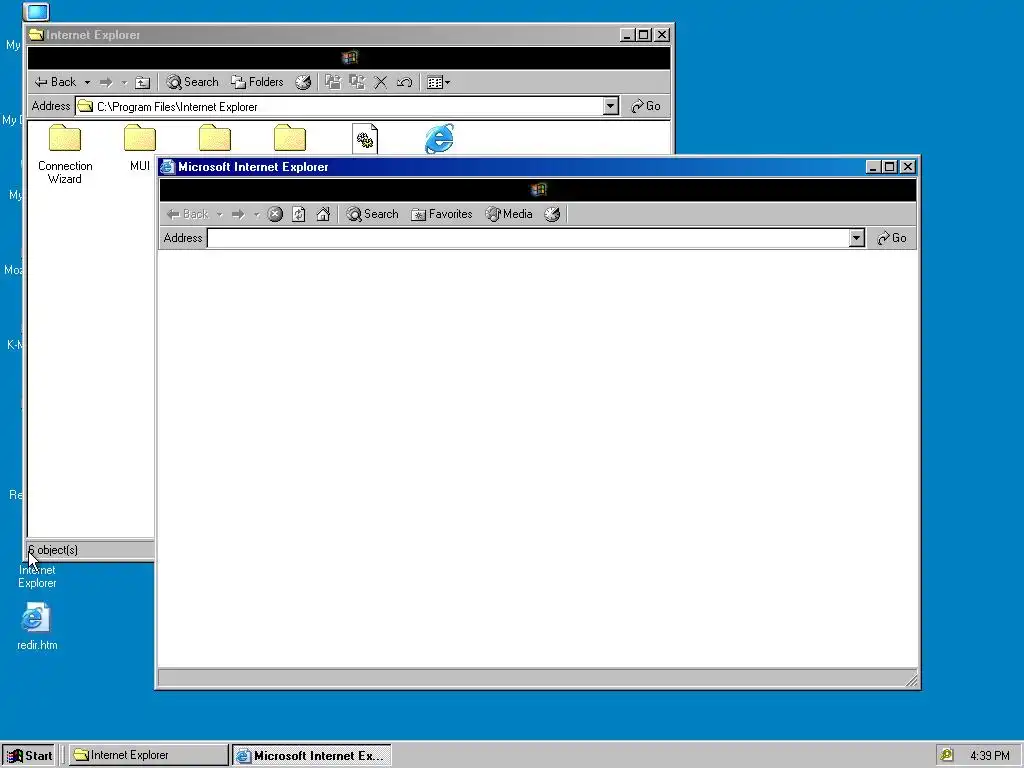
Task: Open Favorites in the browser toolbar
Action: (x=441, y=214)
